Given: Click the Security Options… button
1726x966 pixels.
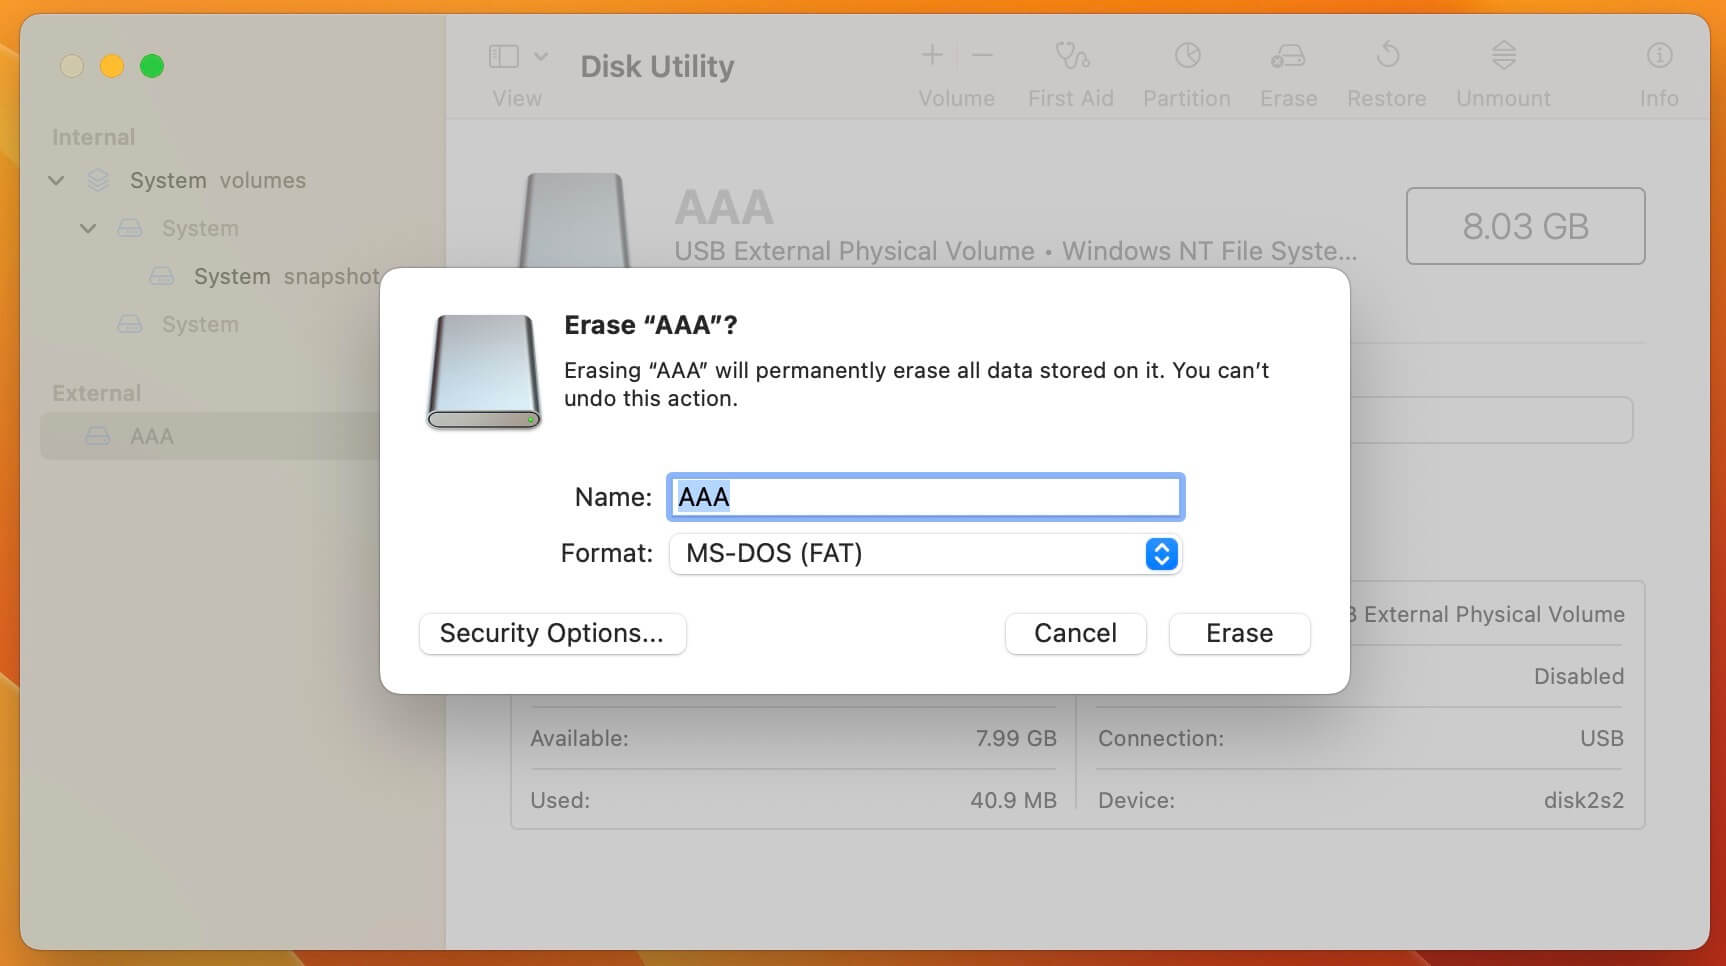Looking at the screenshot, I should (552, 634).
